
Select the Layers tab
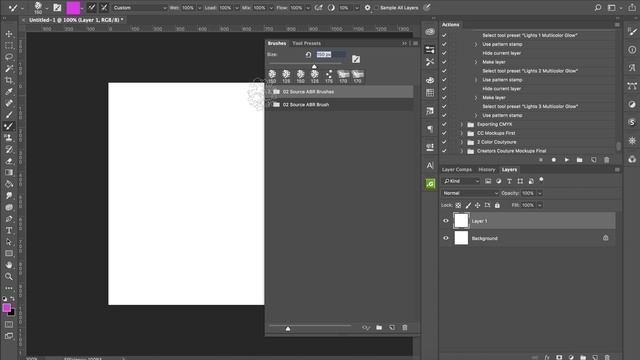[509, 169]
